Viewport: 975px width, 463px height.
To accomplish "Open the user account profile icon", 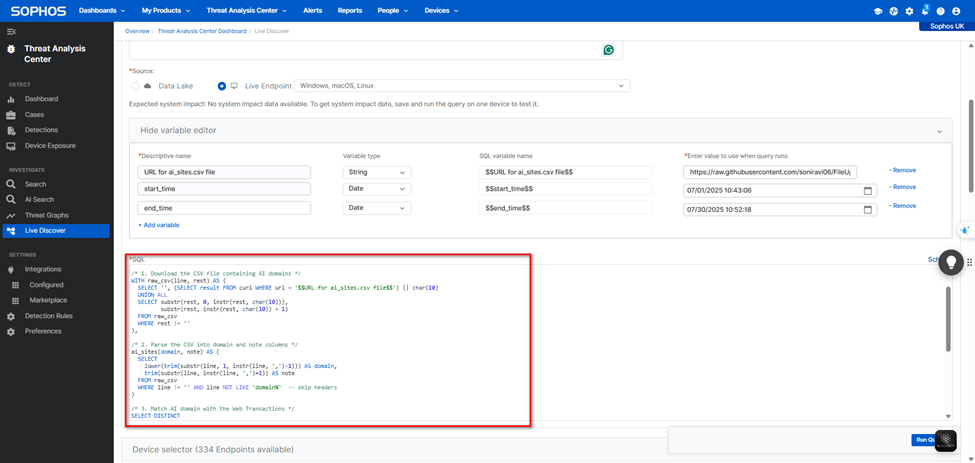I will coord(956,11).
